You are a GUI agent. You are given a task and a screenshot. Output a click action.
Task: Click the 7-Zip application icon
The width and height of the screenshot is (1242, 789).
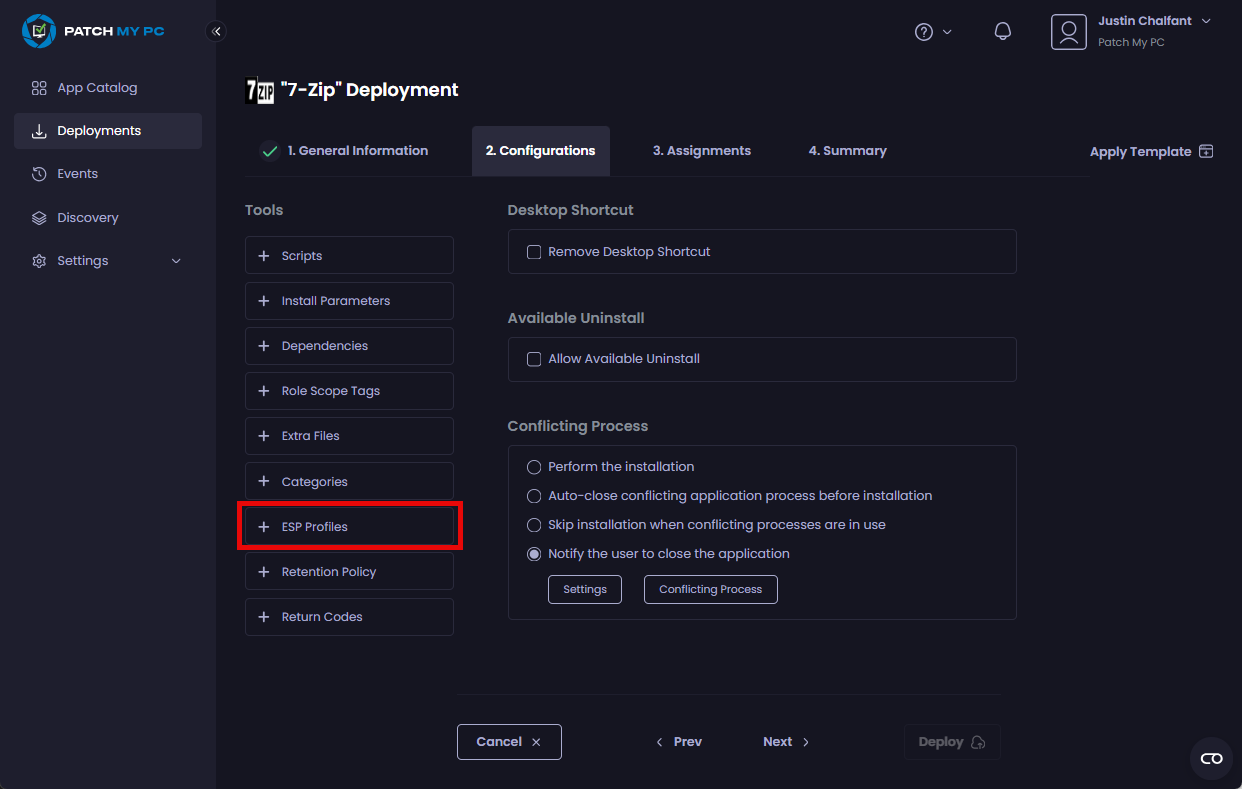click(260, 90)
